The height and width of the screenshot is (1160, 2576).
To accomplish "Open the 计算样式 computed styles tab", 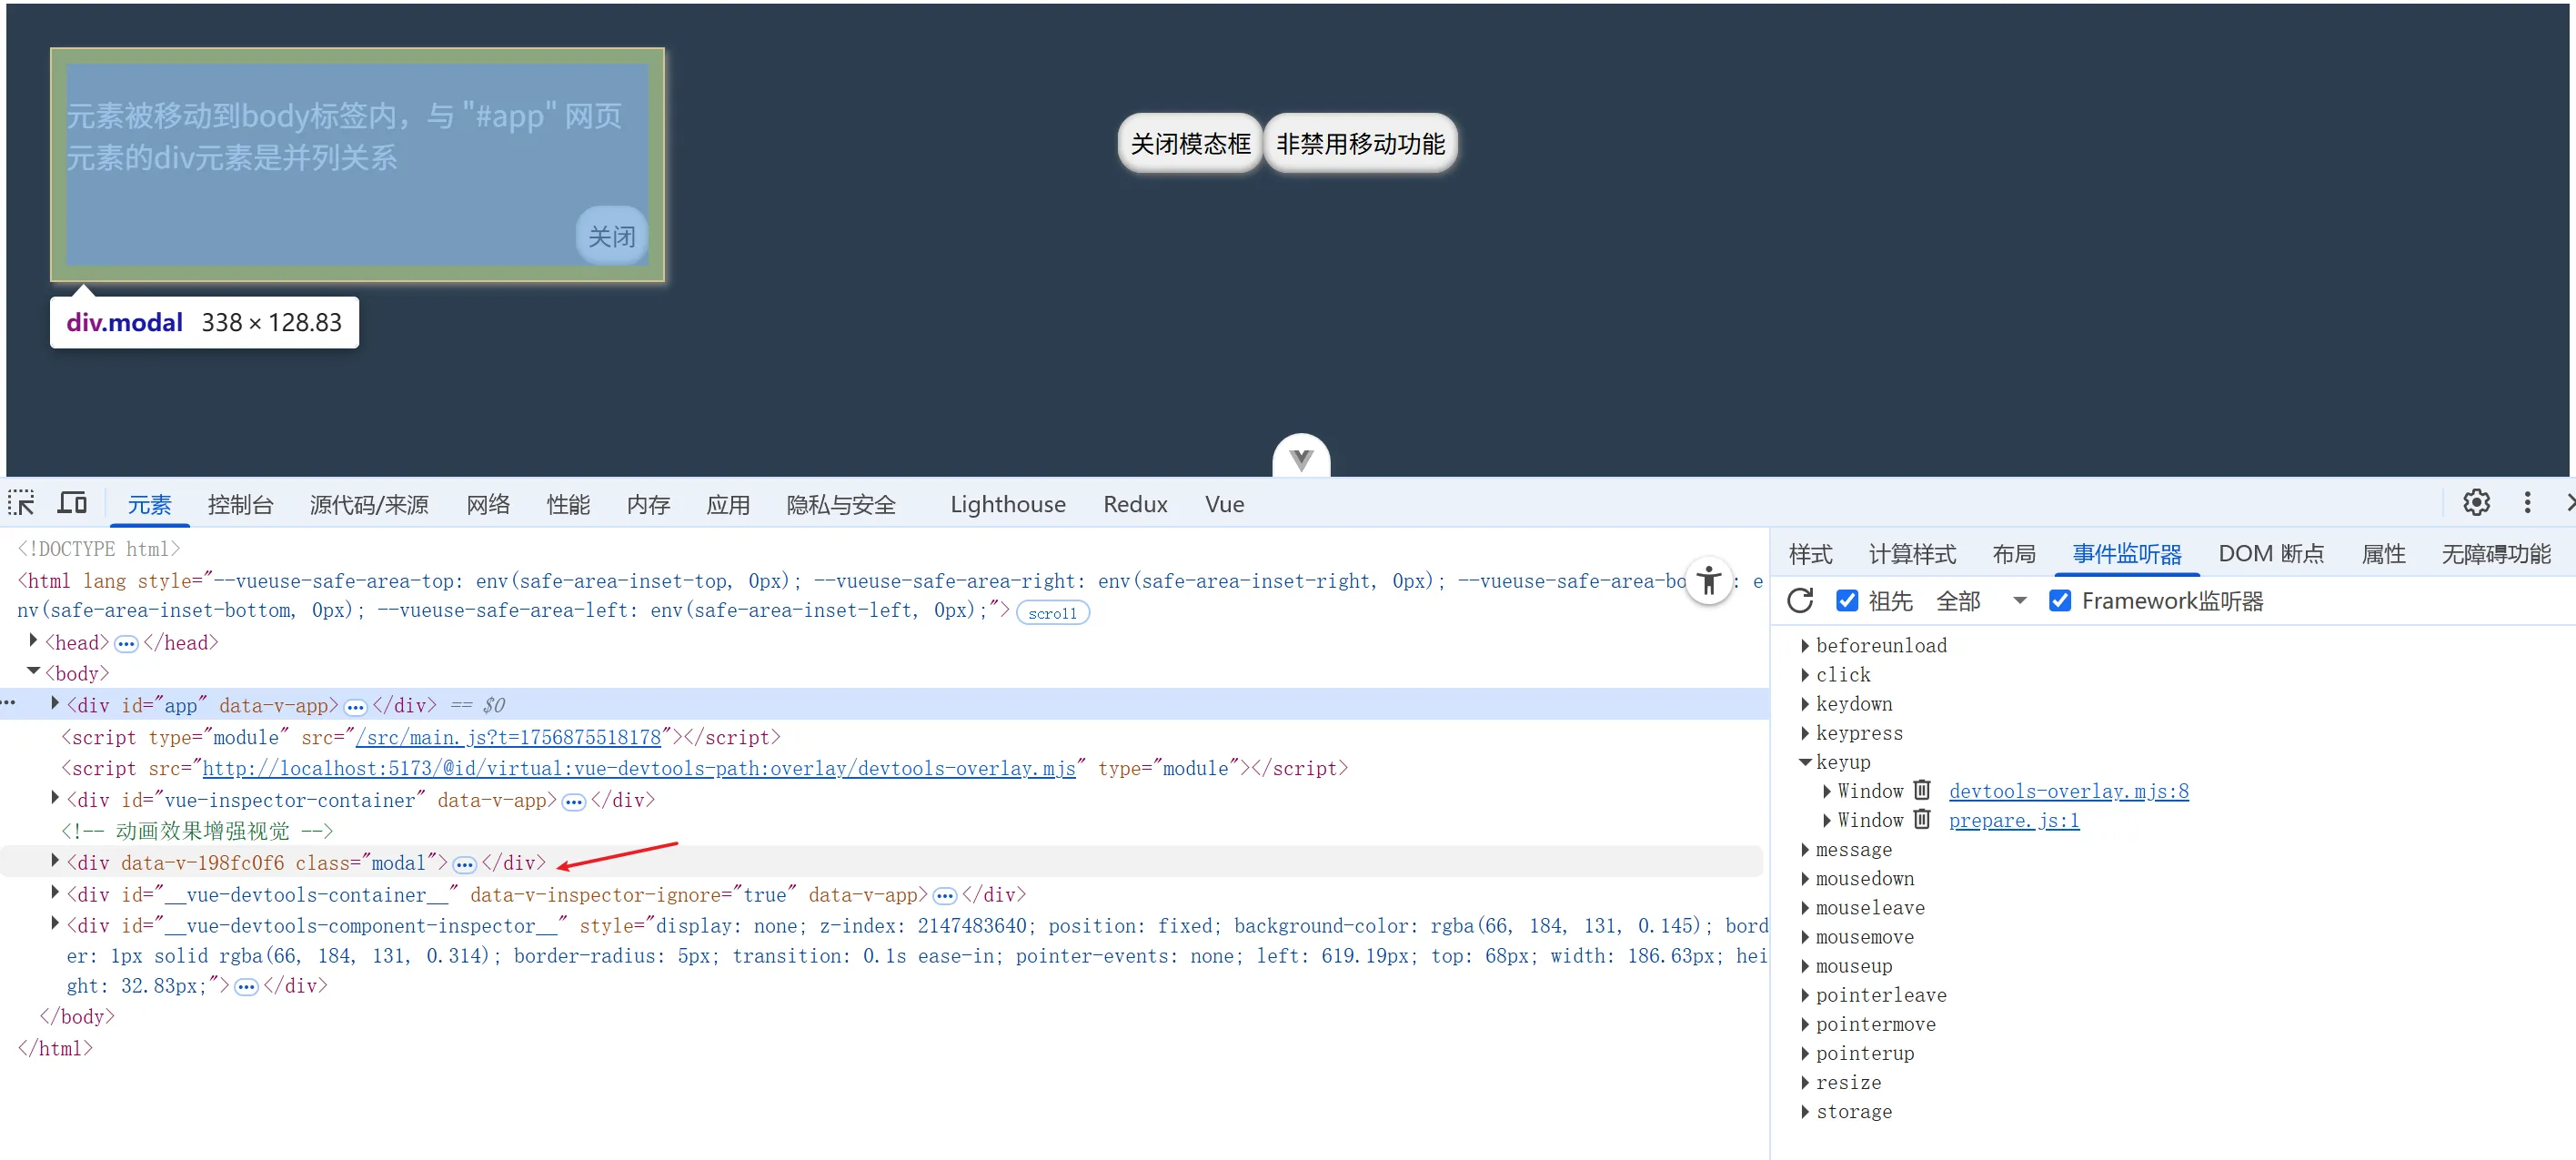I will 1911,554.
